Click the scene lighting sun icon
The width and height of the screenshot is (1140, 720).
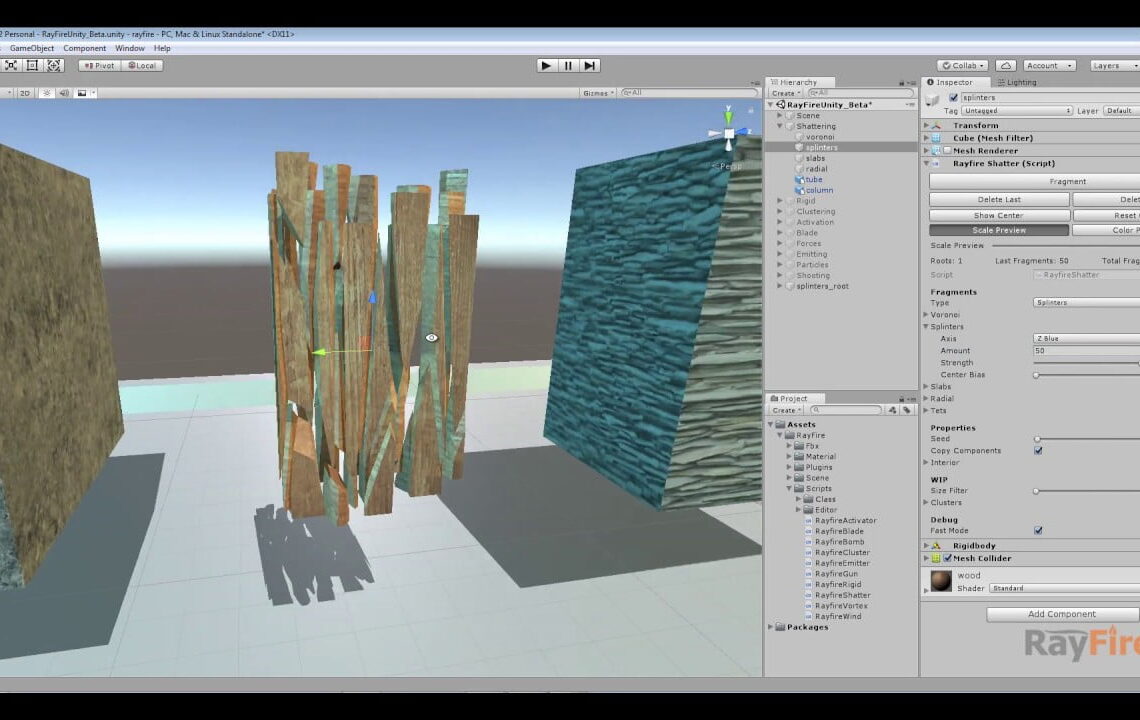click(x=47, y=93)
